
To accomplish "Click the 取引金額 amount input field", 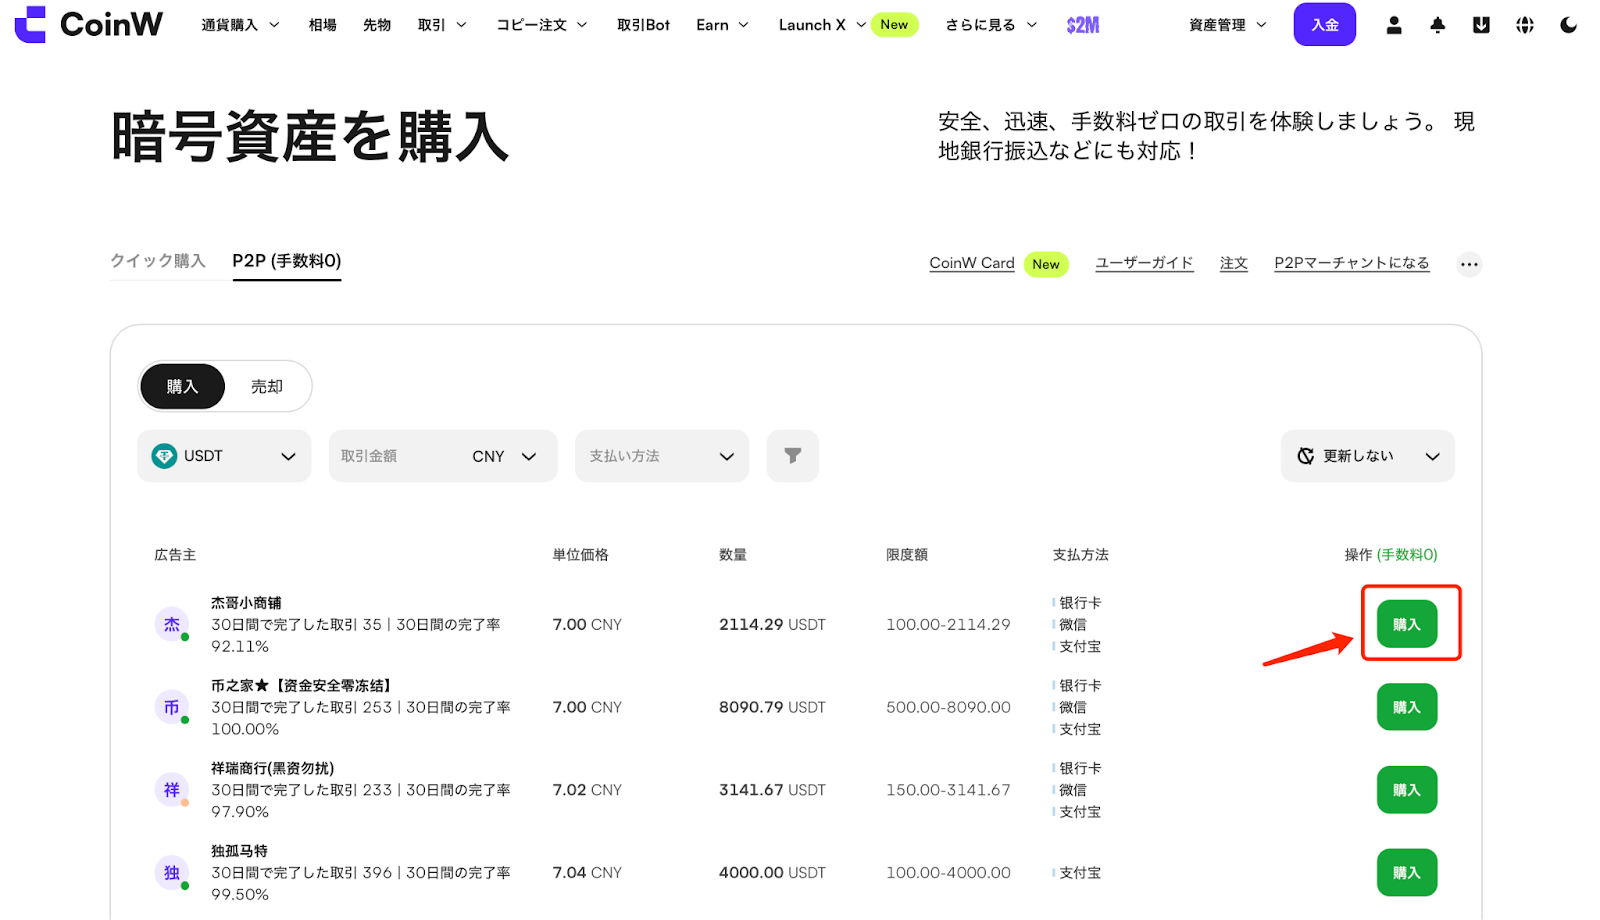I will (x=395, y=456).
